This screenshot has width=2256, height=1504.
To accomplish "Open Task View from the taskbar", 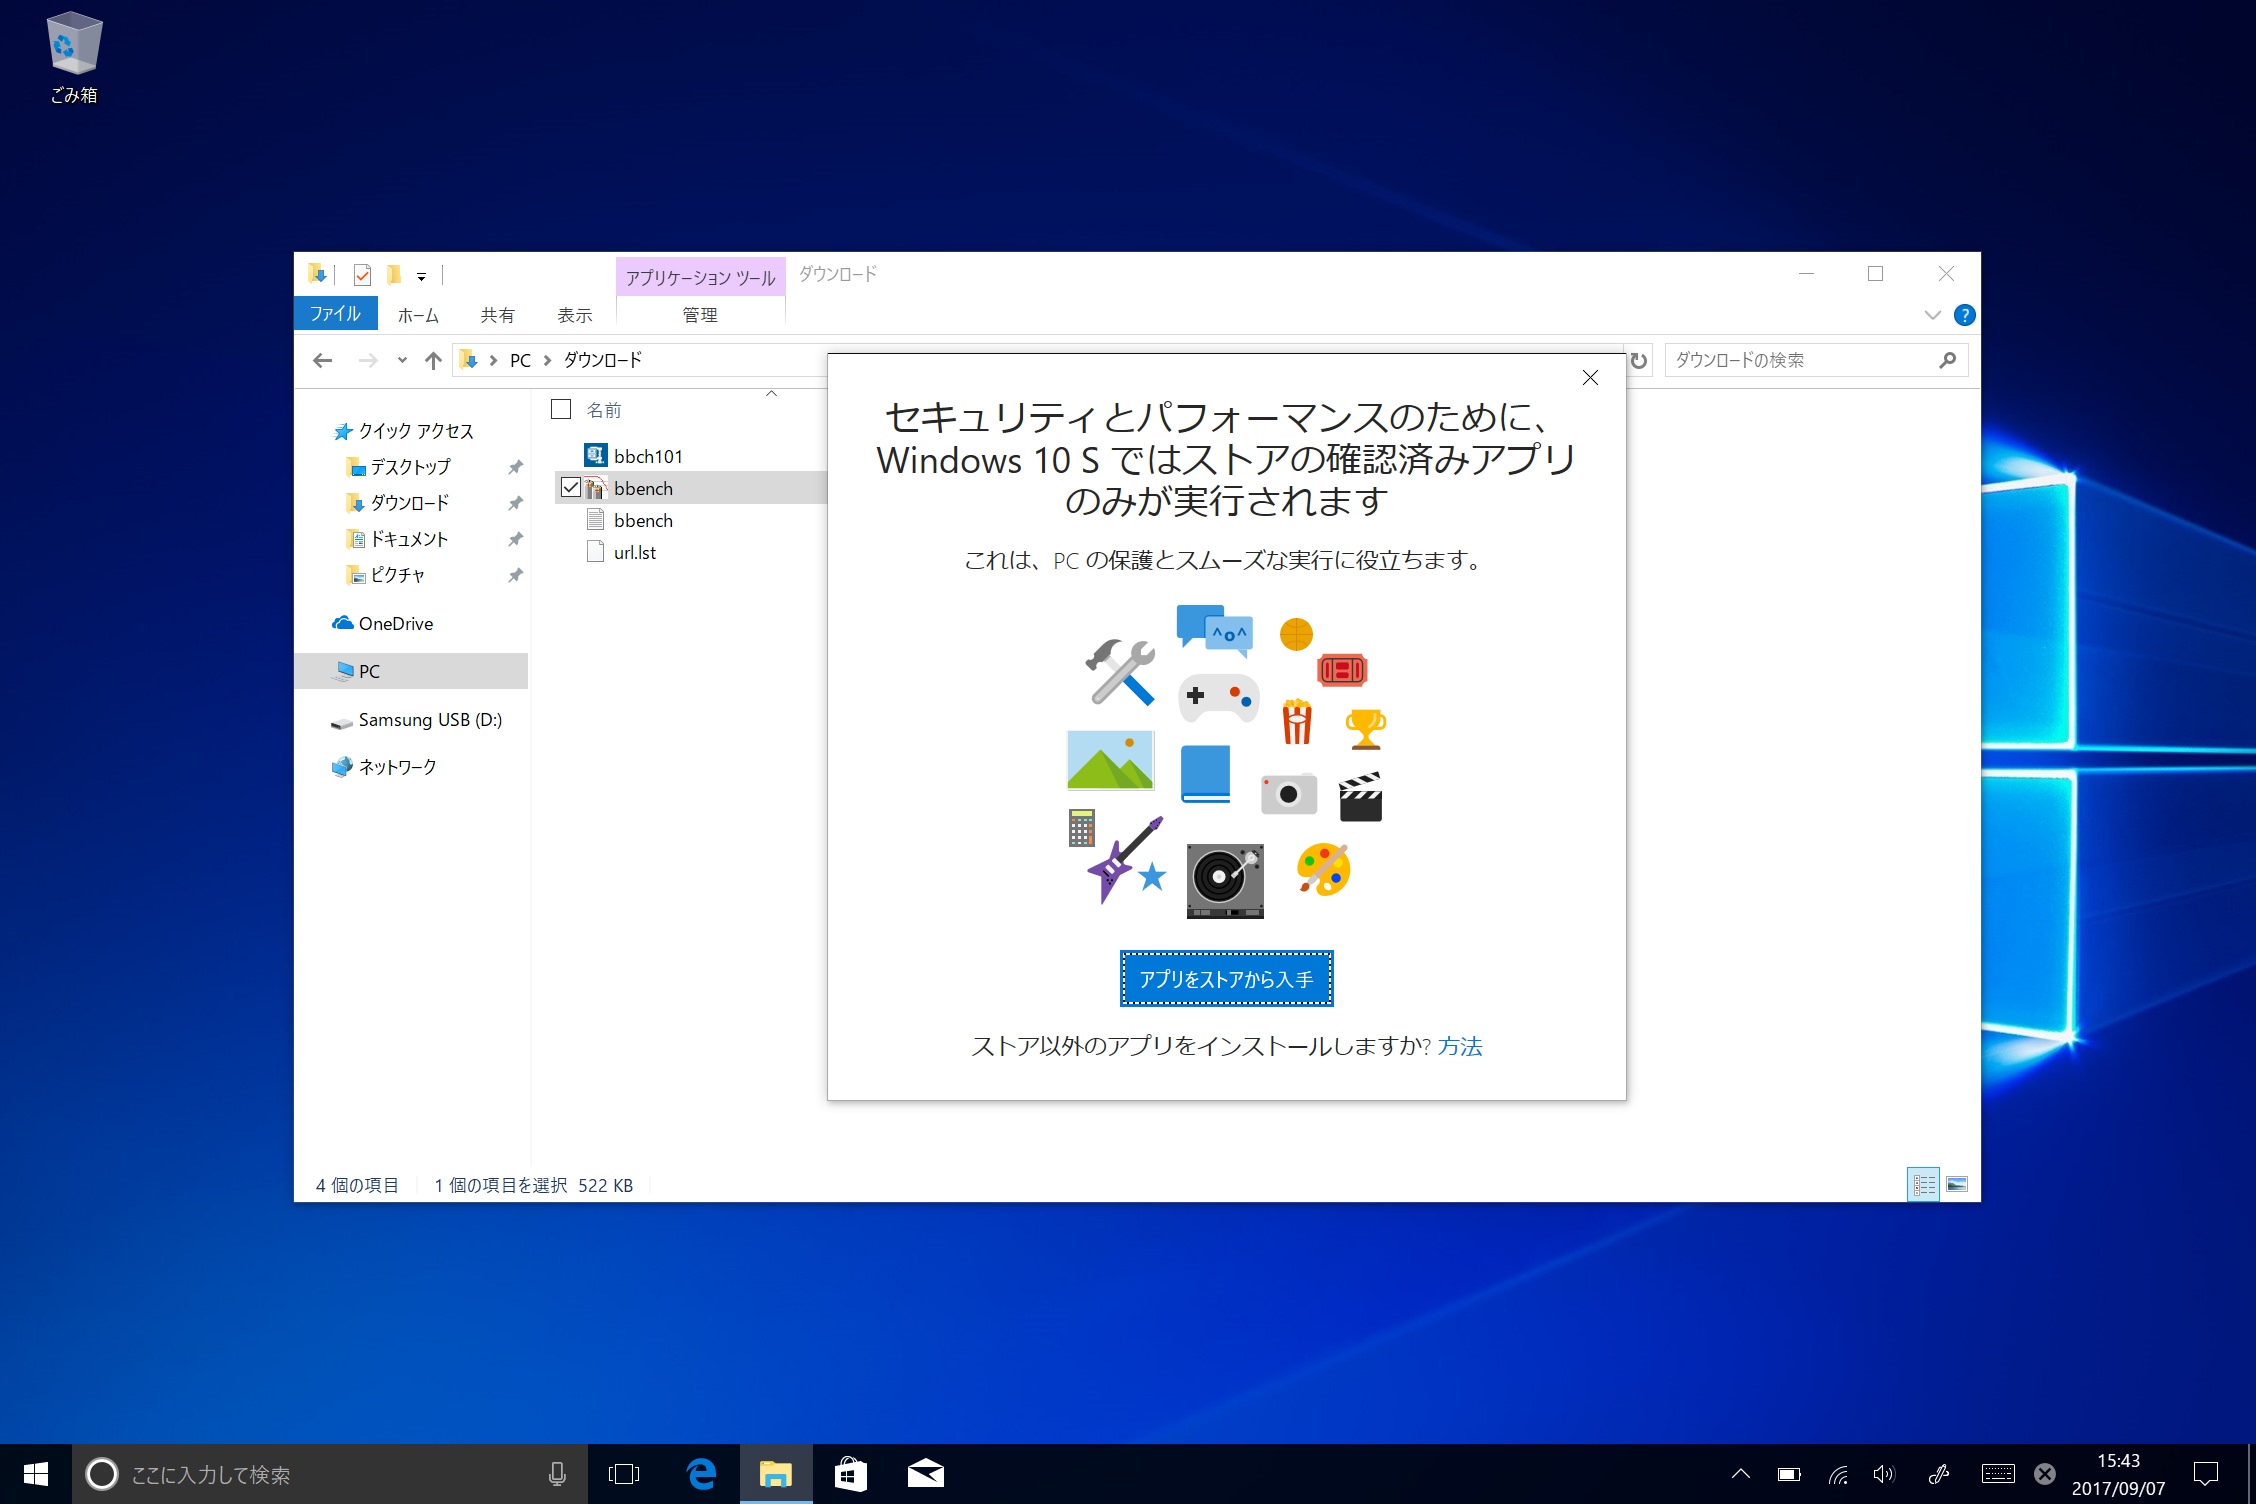I will 624,1474.
